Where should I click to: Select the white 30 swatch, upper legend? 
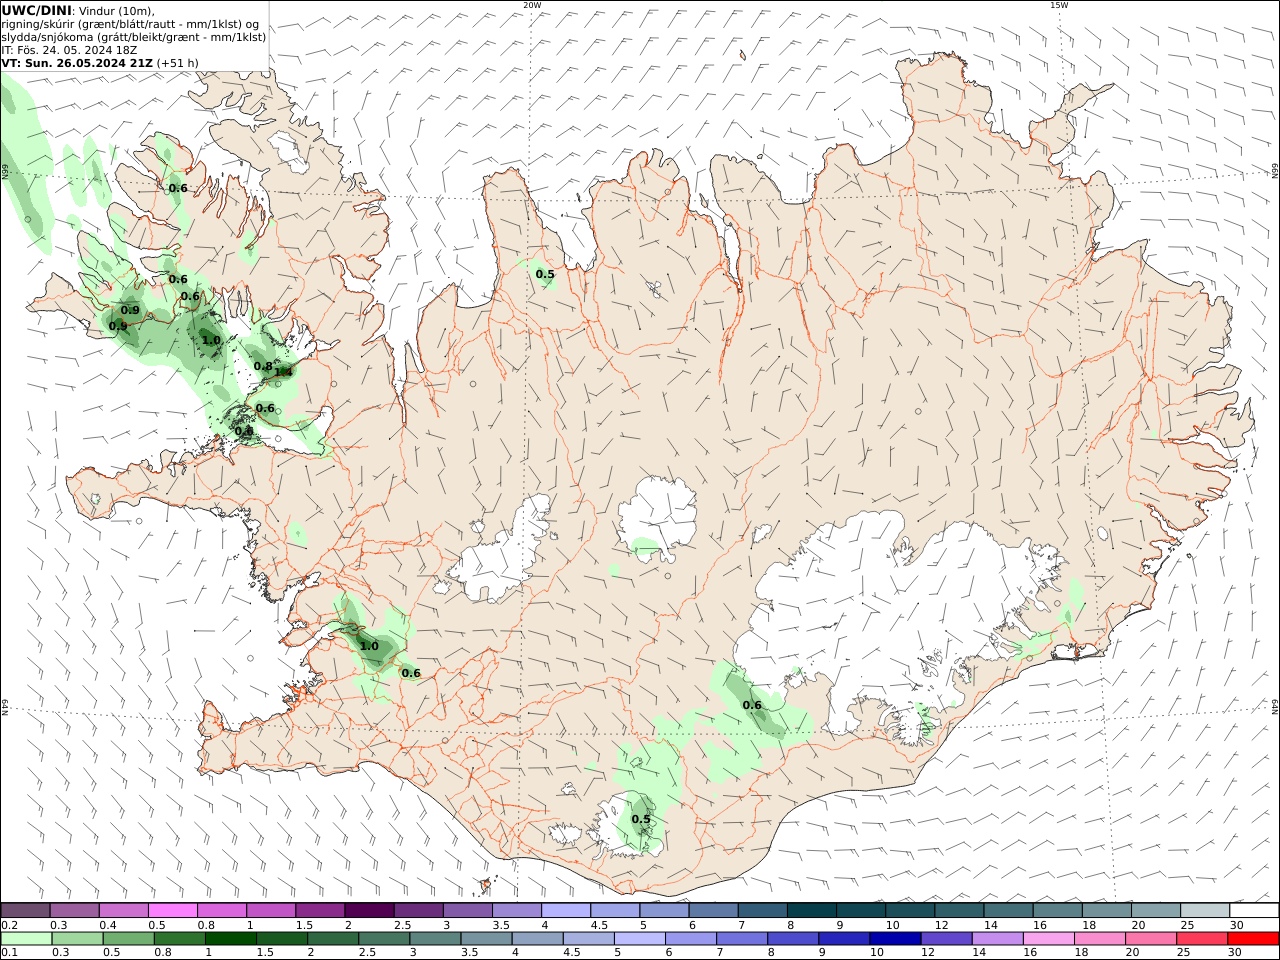[1253, 911]
